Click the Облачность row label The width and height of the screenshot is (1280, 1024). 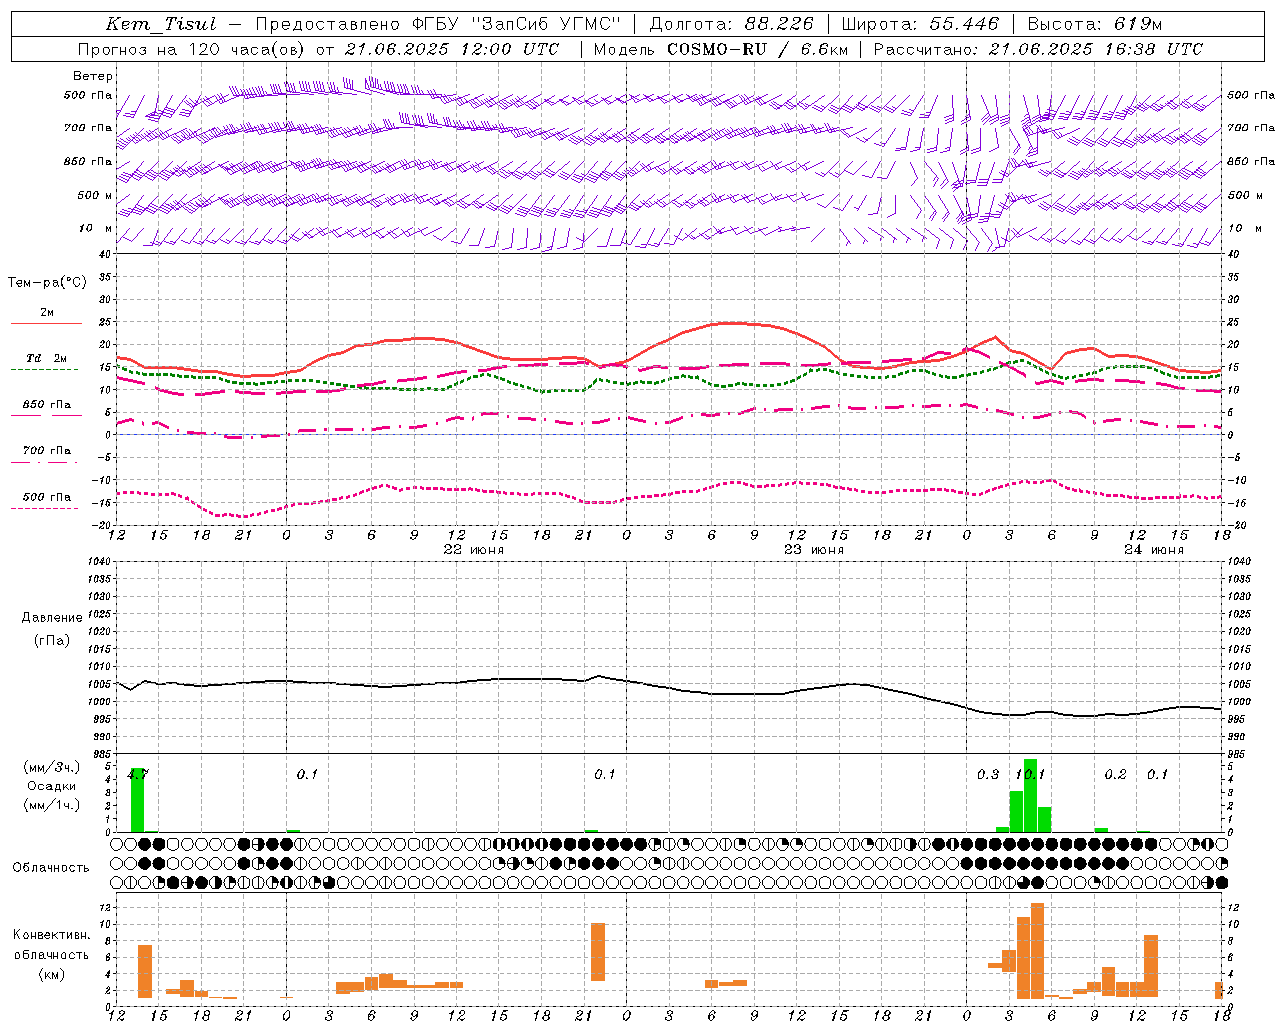[51, 867]
